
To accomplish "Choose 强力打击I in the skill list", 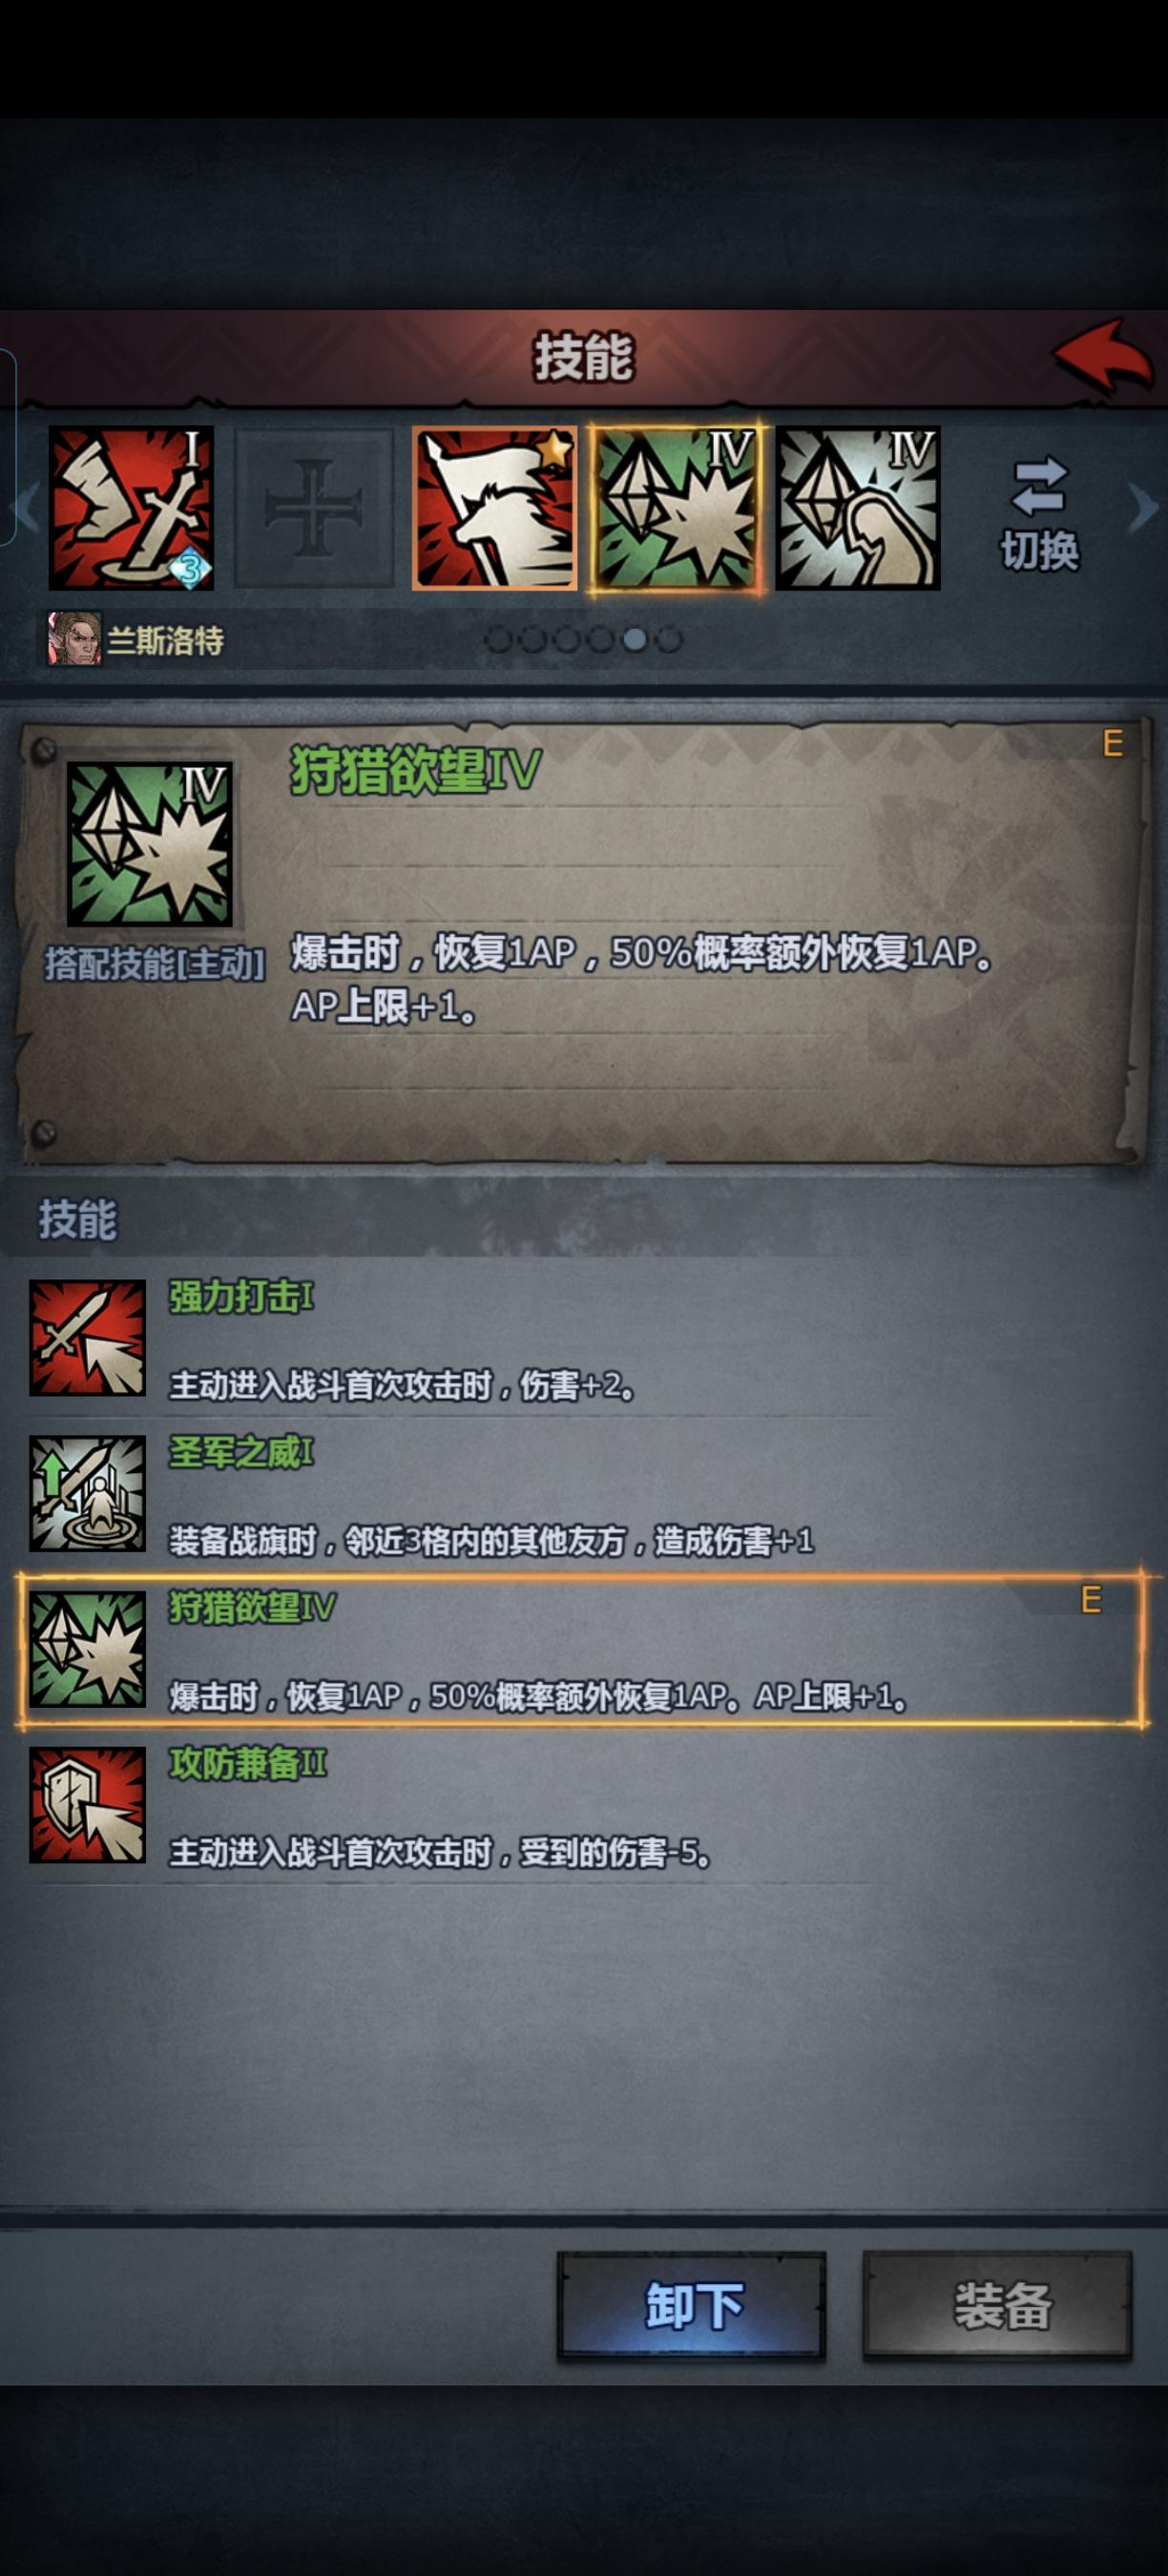I will click(584, 1338).
